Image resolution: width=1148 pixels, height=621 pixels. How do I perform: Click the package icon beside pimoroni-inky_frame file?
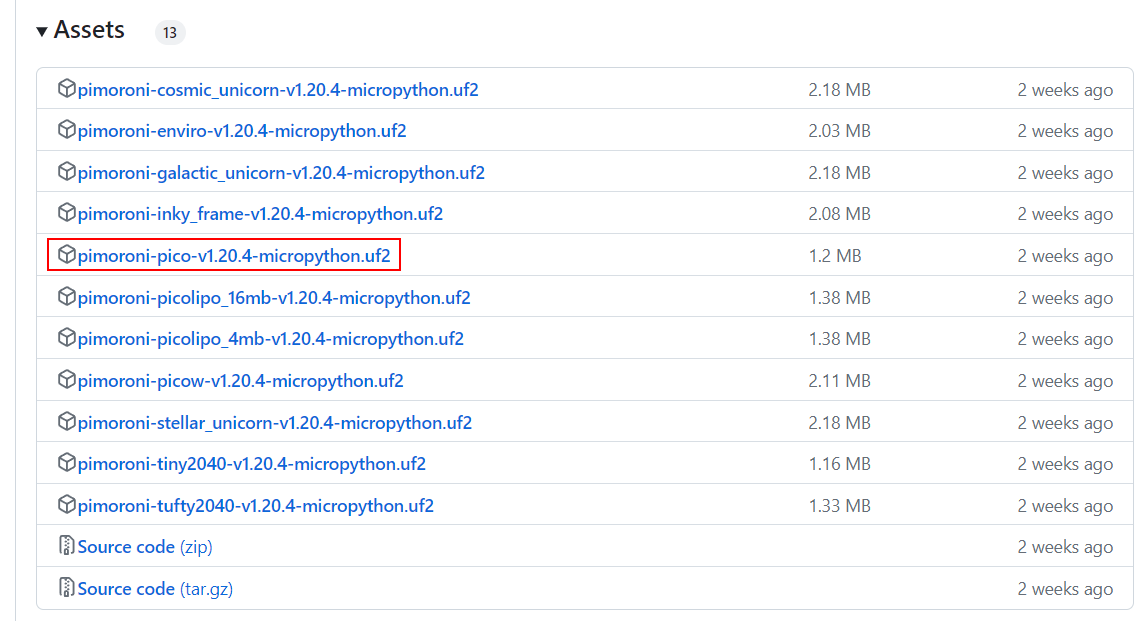pyautogui.click(x=67, y=213)
